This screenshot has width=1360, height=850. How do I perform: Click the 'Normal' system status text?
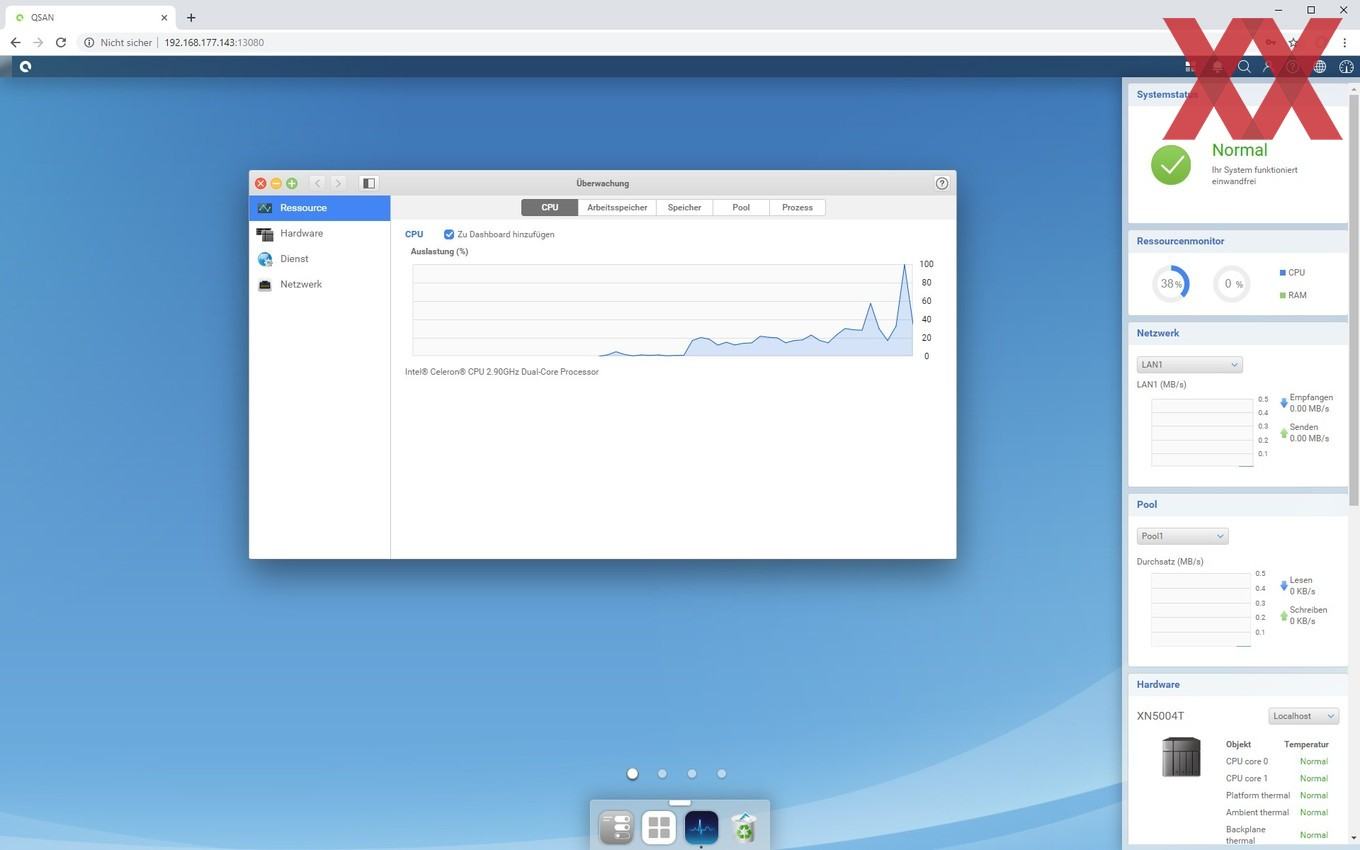coord(1239,150)
